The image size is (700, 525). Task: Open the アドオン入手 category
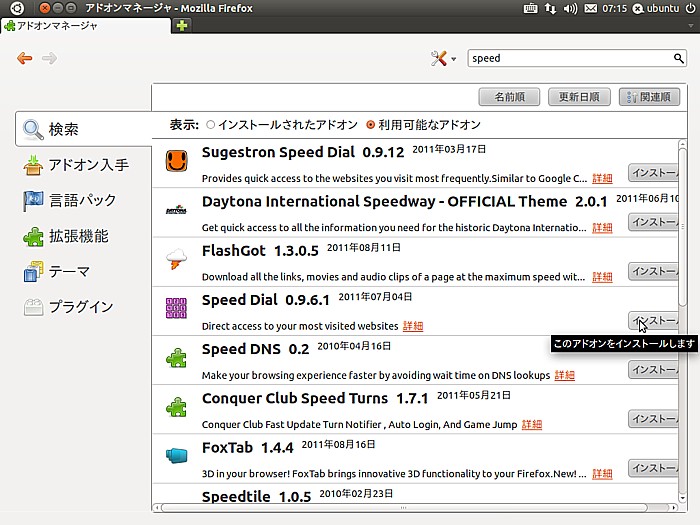point(76,165)
